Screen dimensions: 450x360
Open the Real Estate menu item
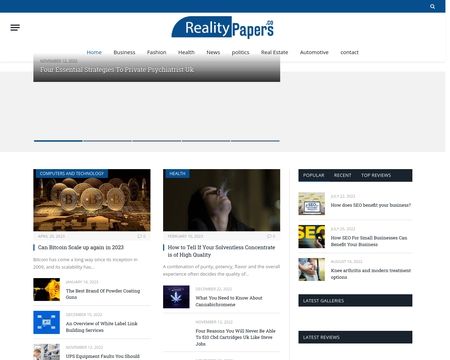pyautogui.click(x=274, y=52)
